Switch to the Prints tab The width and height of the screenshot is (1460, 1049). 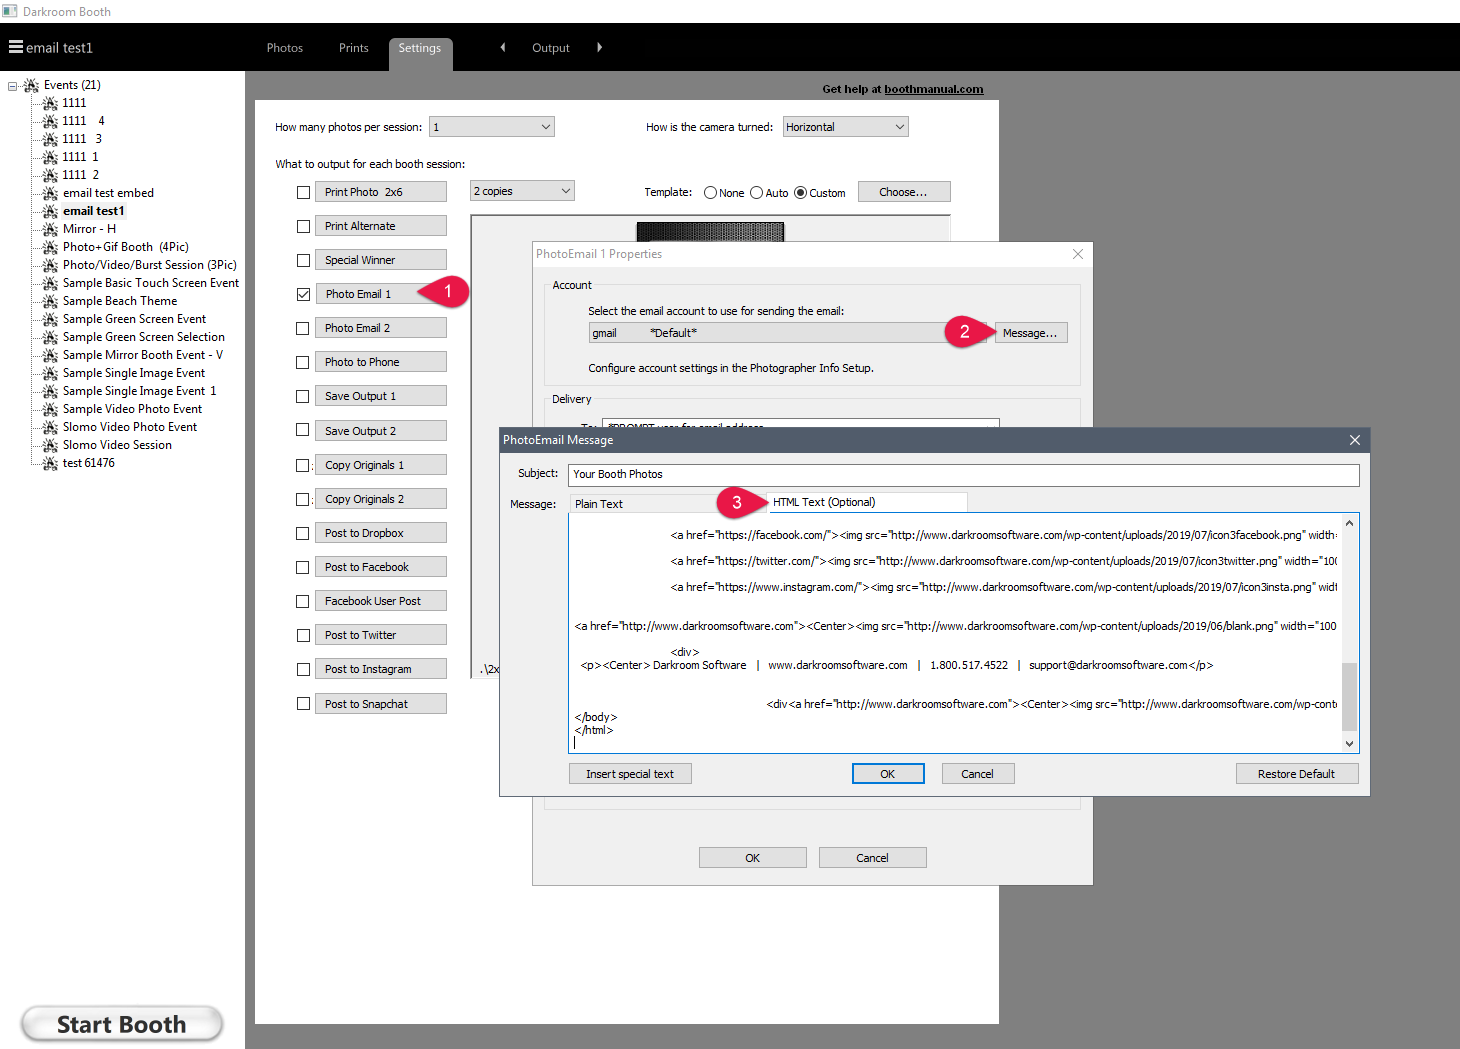(x=353, y=48)
